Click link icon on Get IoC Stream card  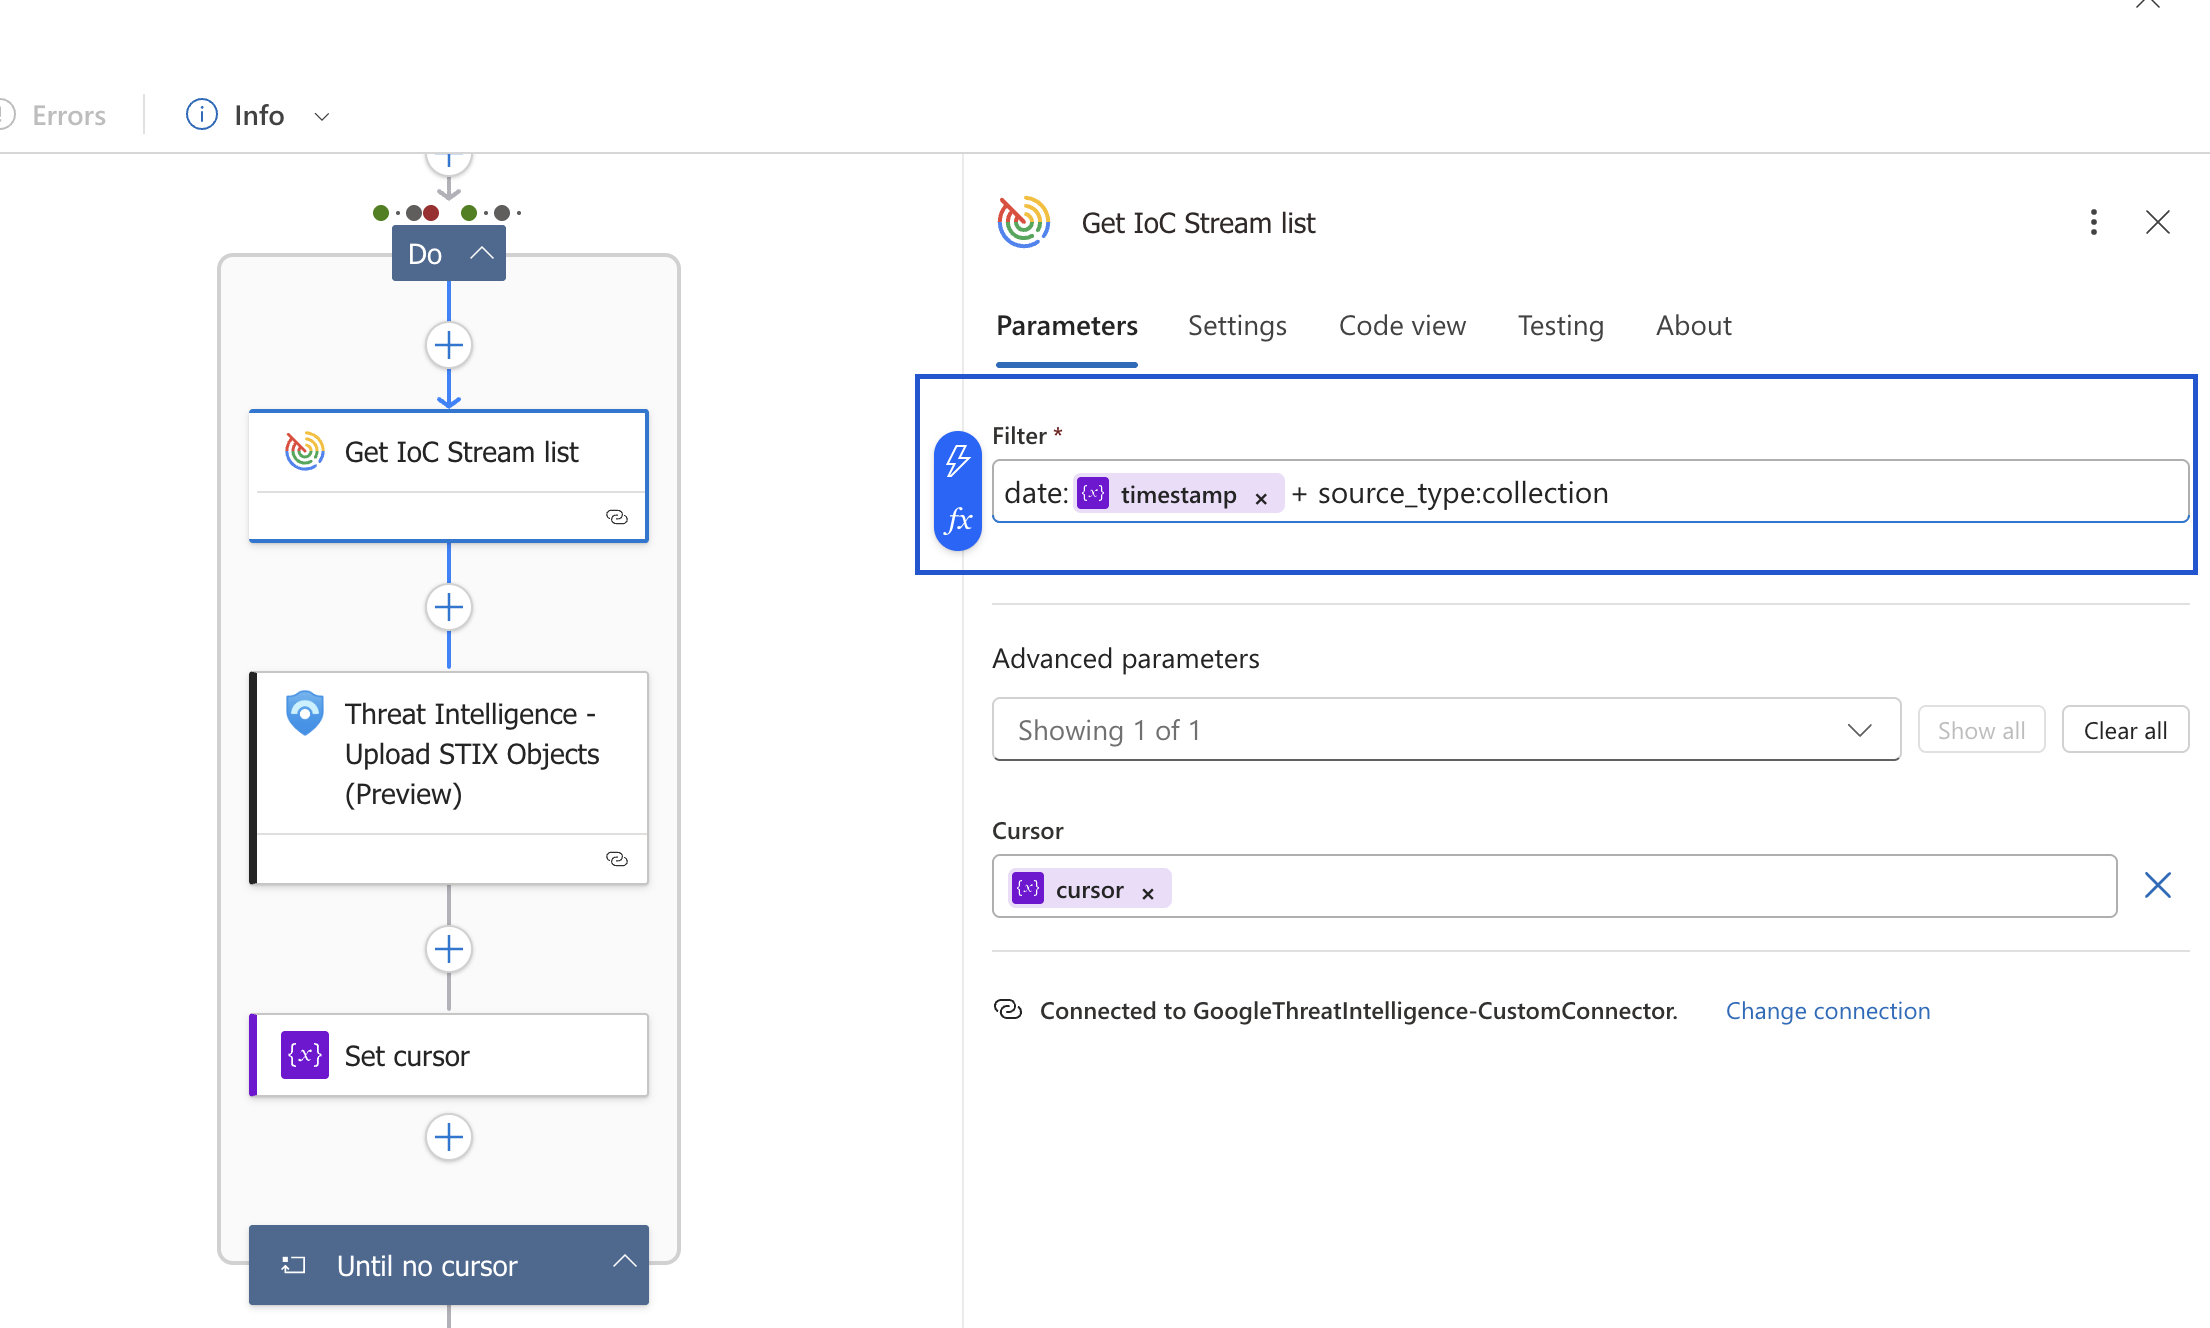coord(617,517)
